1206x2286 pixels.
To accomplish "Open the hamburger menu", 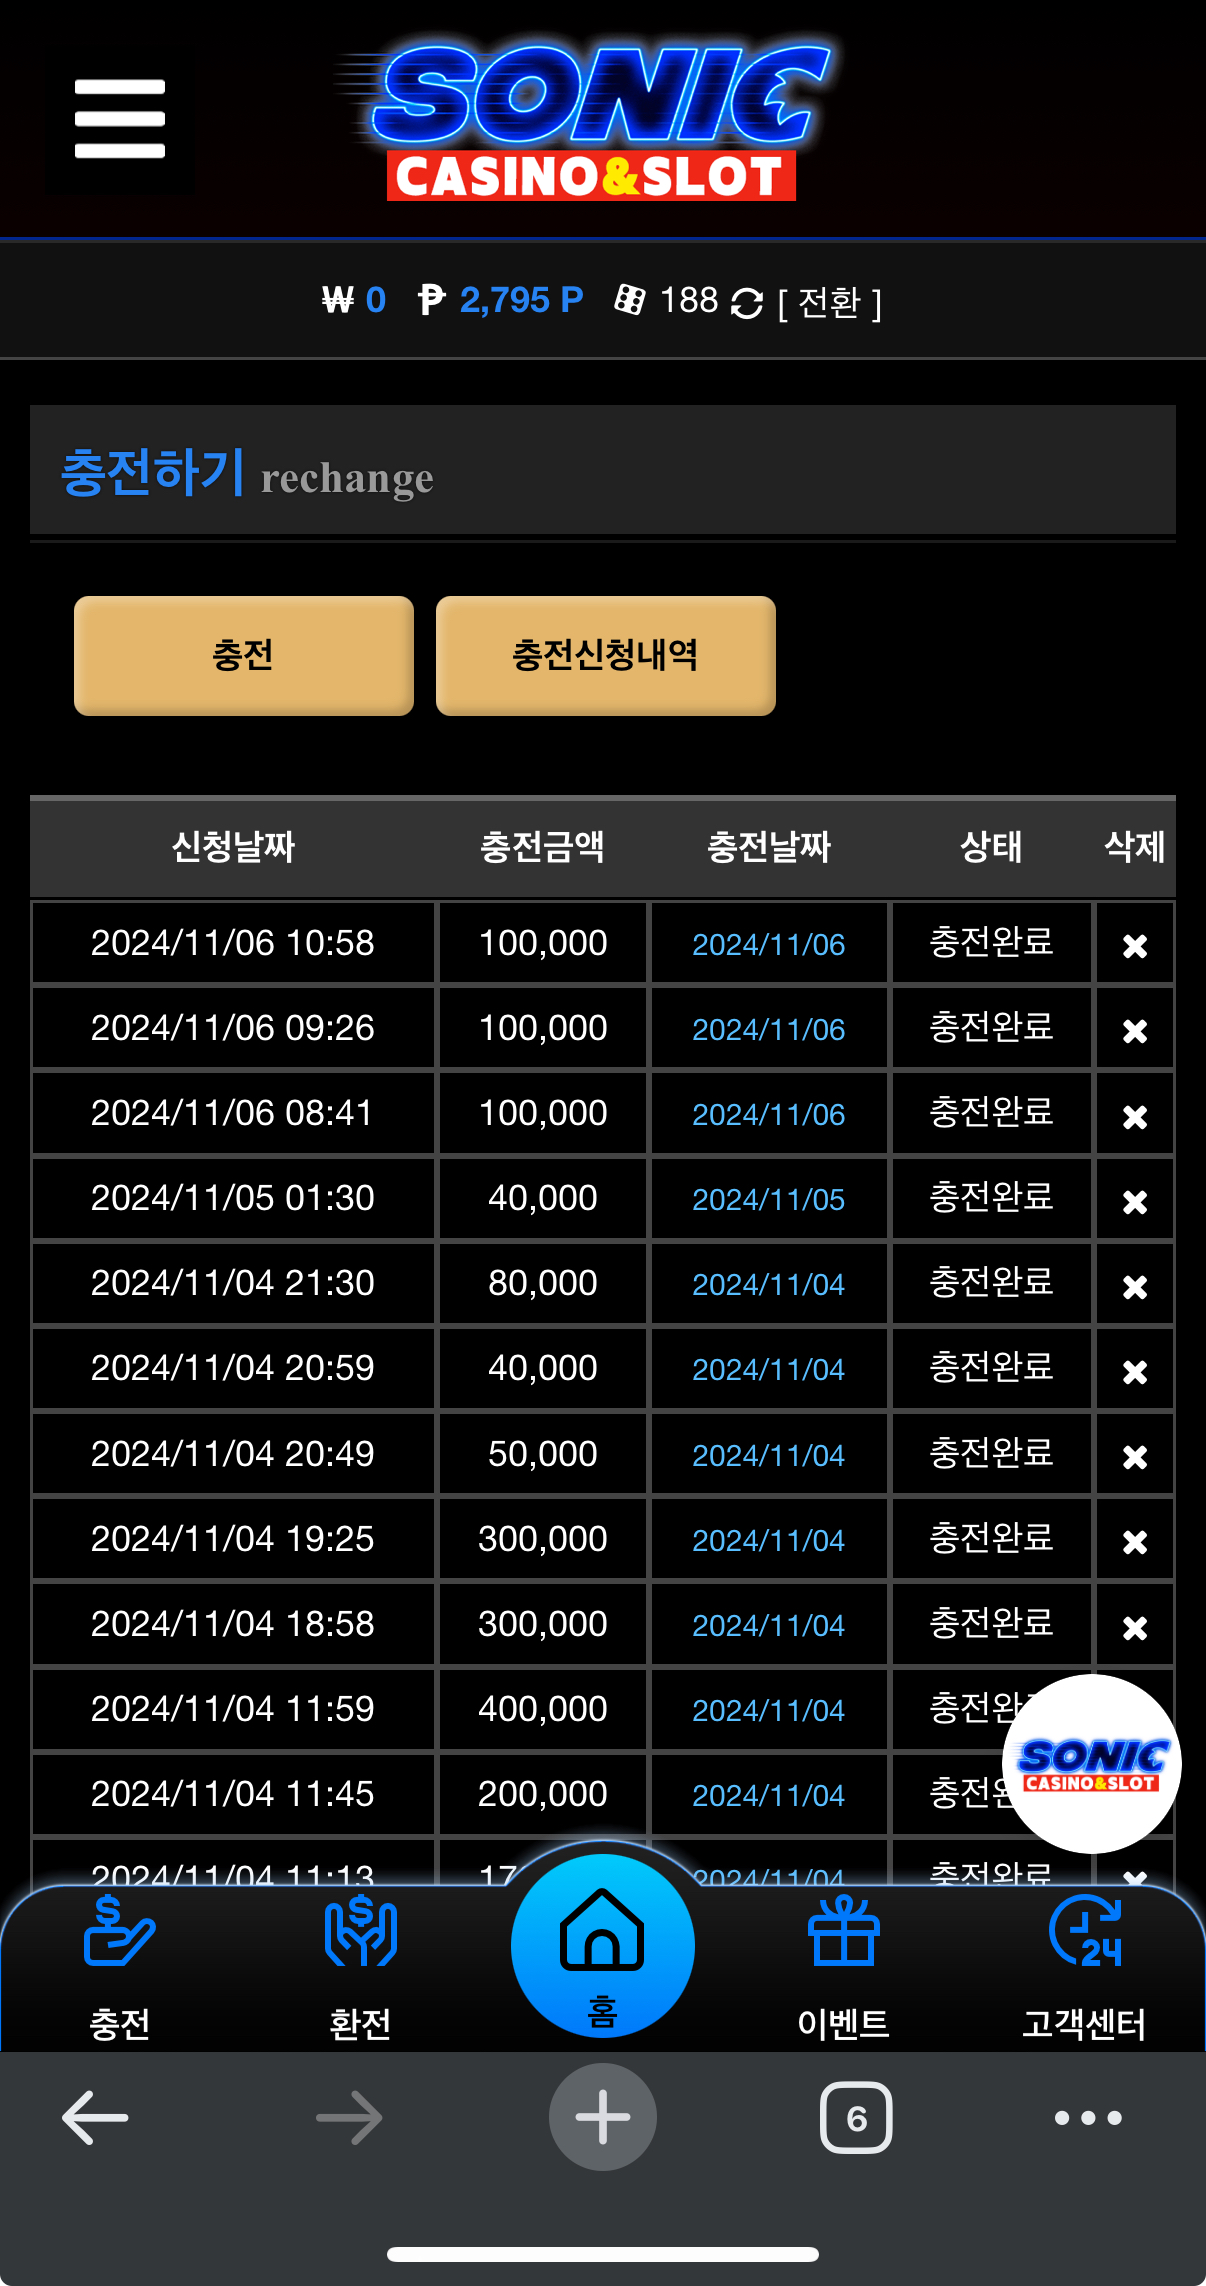I will (120, 119).
